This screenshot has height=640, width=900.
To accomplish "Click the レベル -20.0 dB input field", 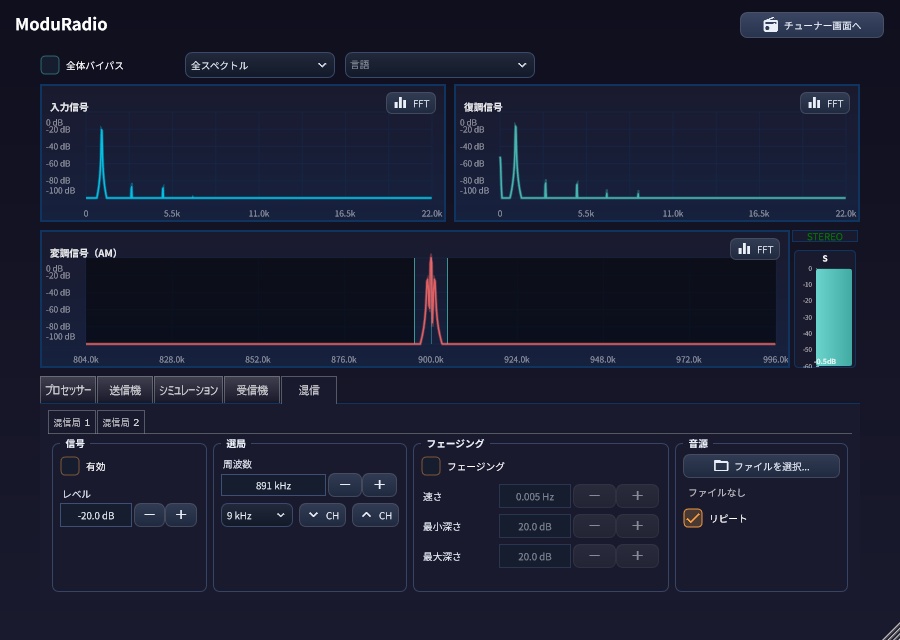I will [x=96, y=515].
